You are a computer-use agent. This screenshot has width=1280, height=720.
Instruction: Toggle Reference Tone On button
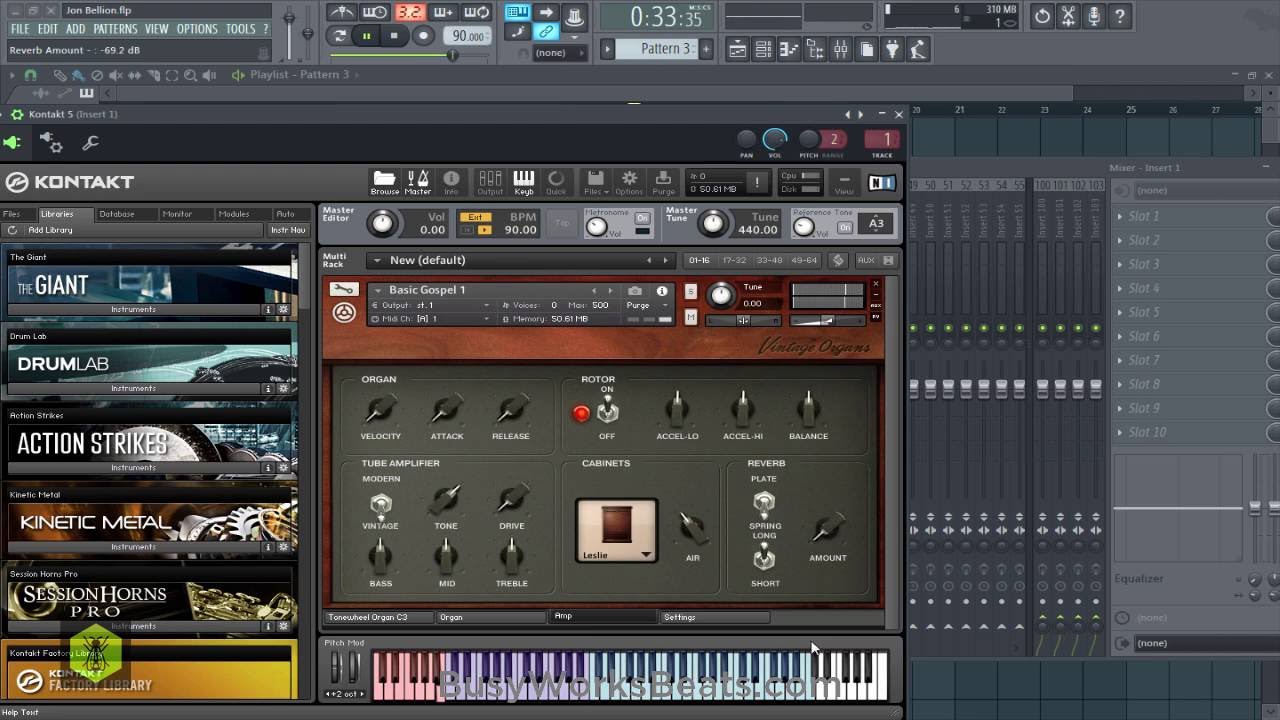(x=845, y=227)
